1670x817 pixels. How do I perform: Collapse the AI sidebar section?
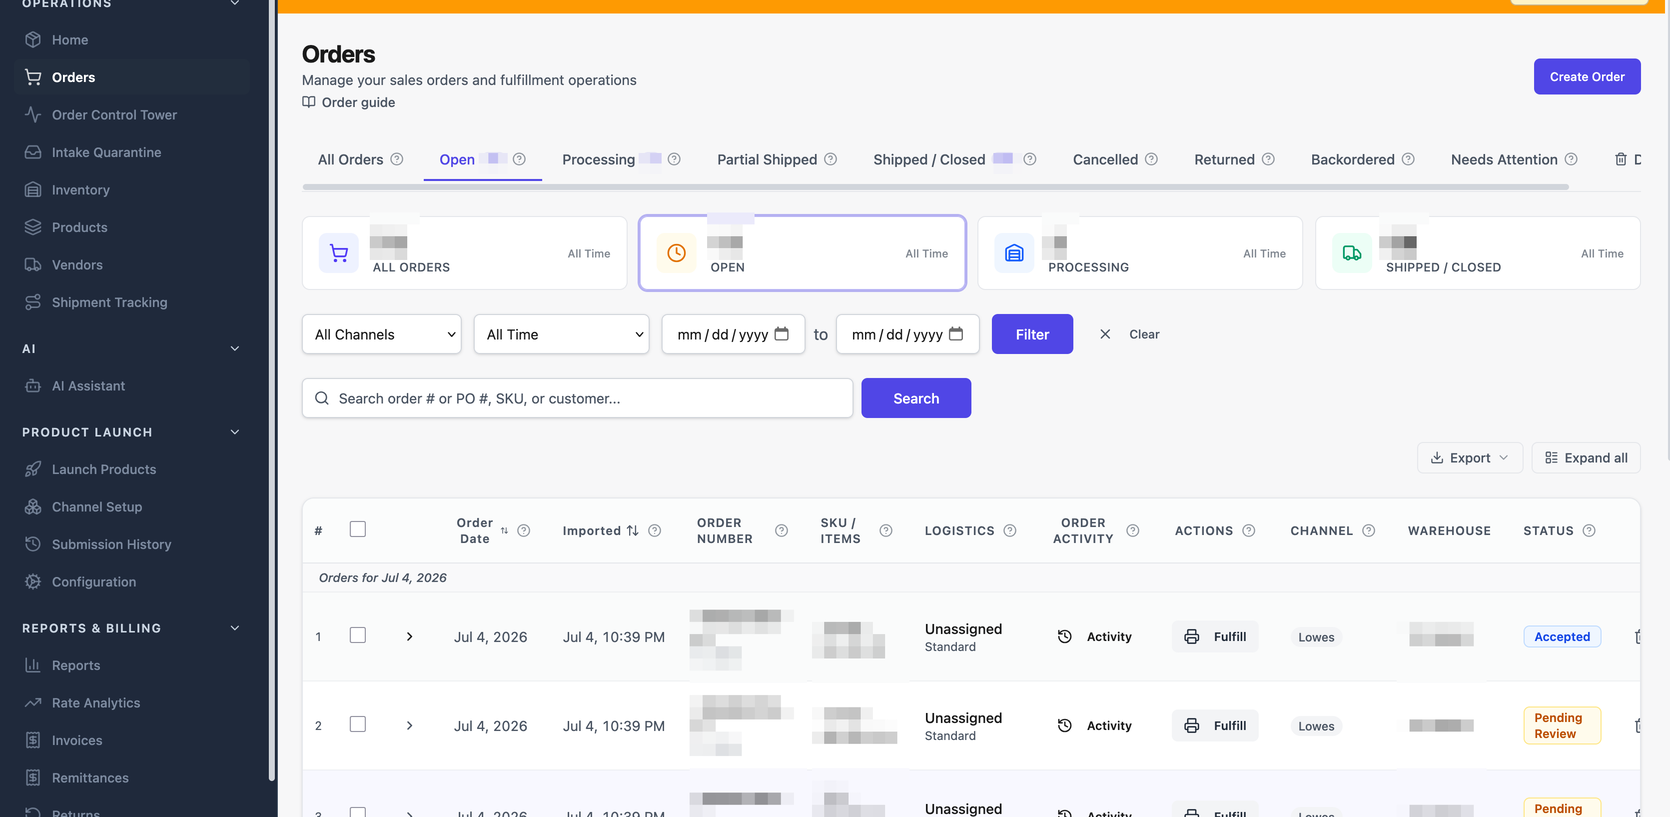(235, 349)
